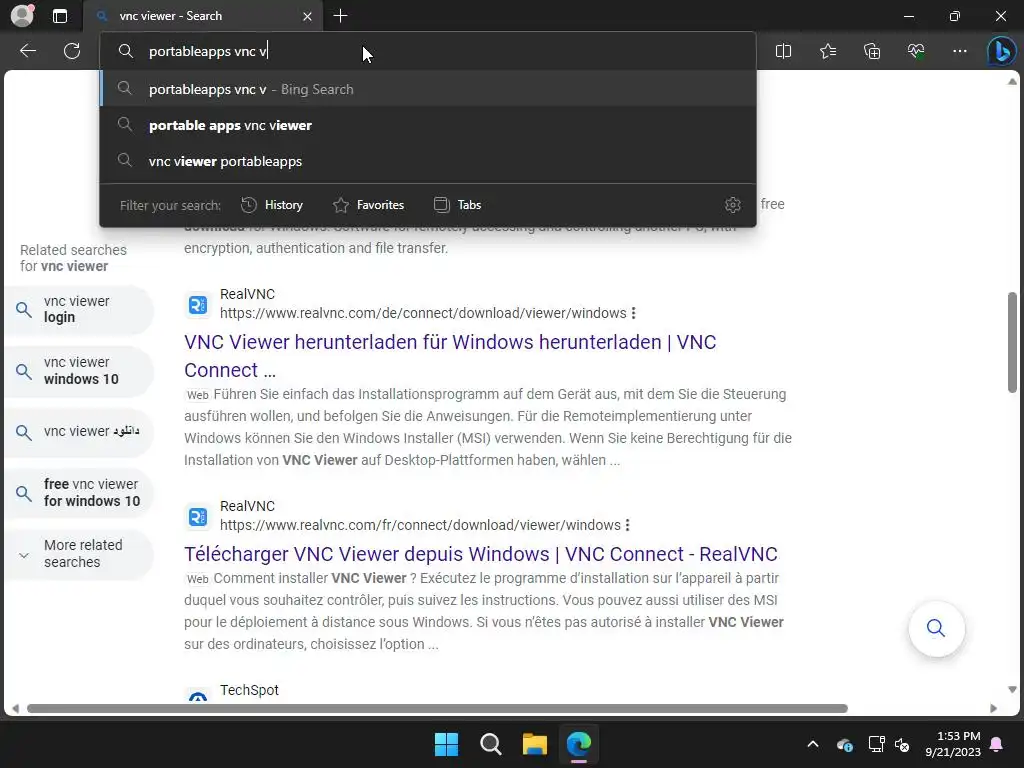Open 'Télécharger VNC Viewer depuis Windows' result
The height and width of the screenshot is (768, 1024).
tap(481, 554)
